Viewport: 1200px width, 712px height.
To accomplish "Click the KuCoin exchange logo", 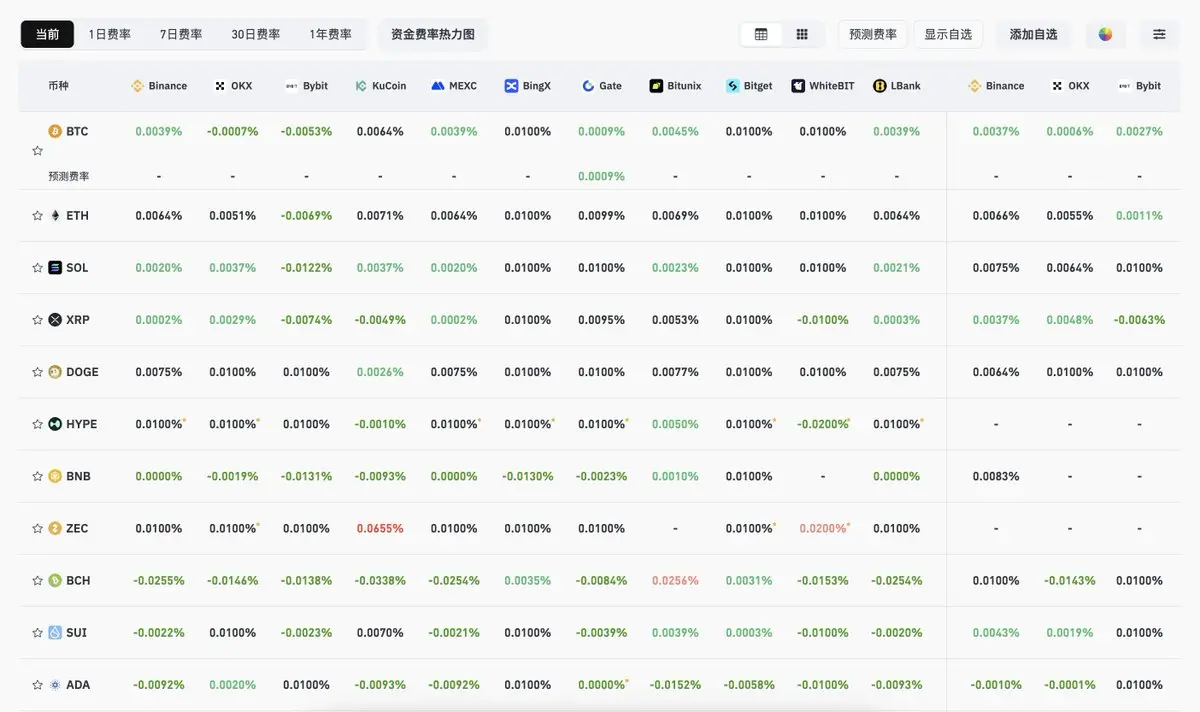I will [361, 86].
